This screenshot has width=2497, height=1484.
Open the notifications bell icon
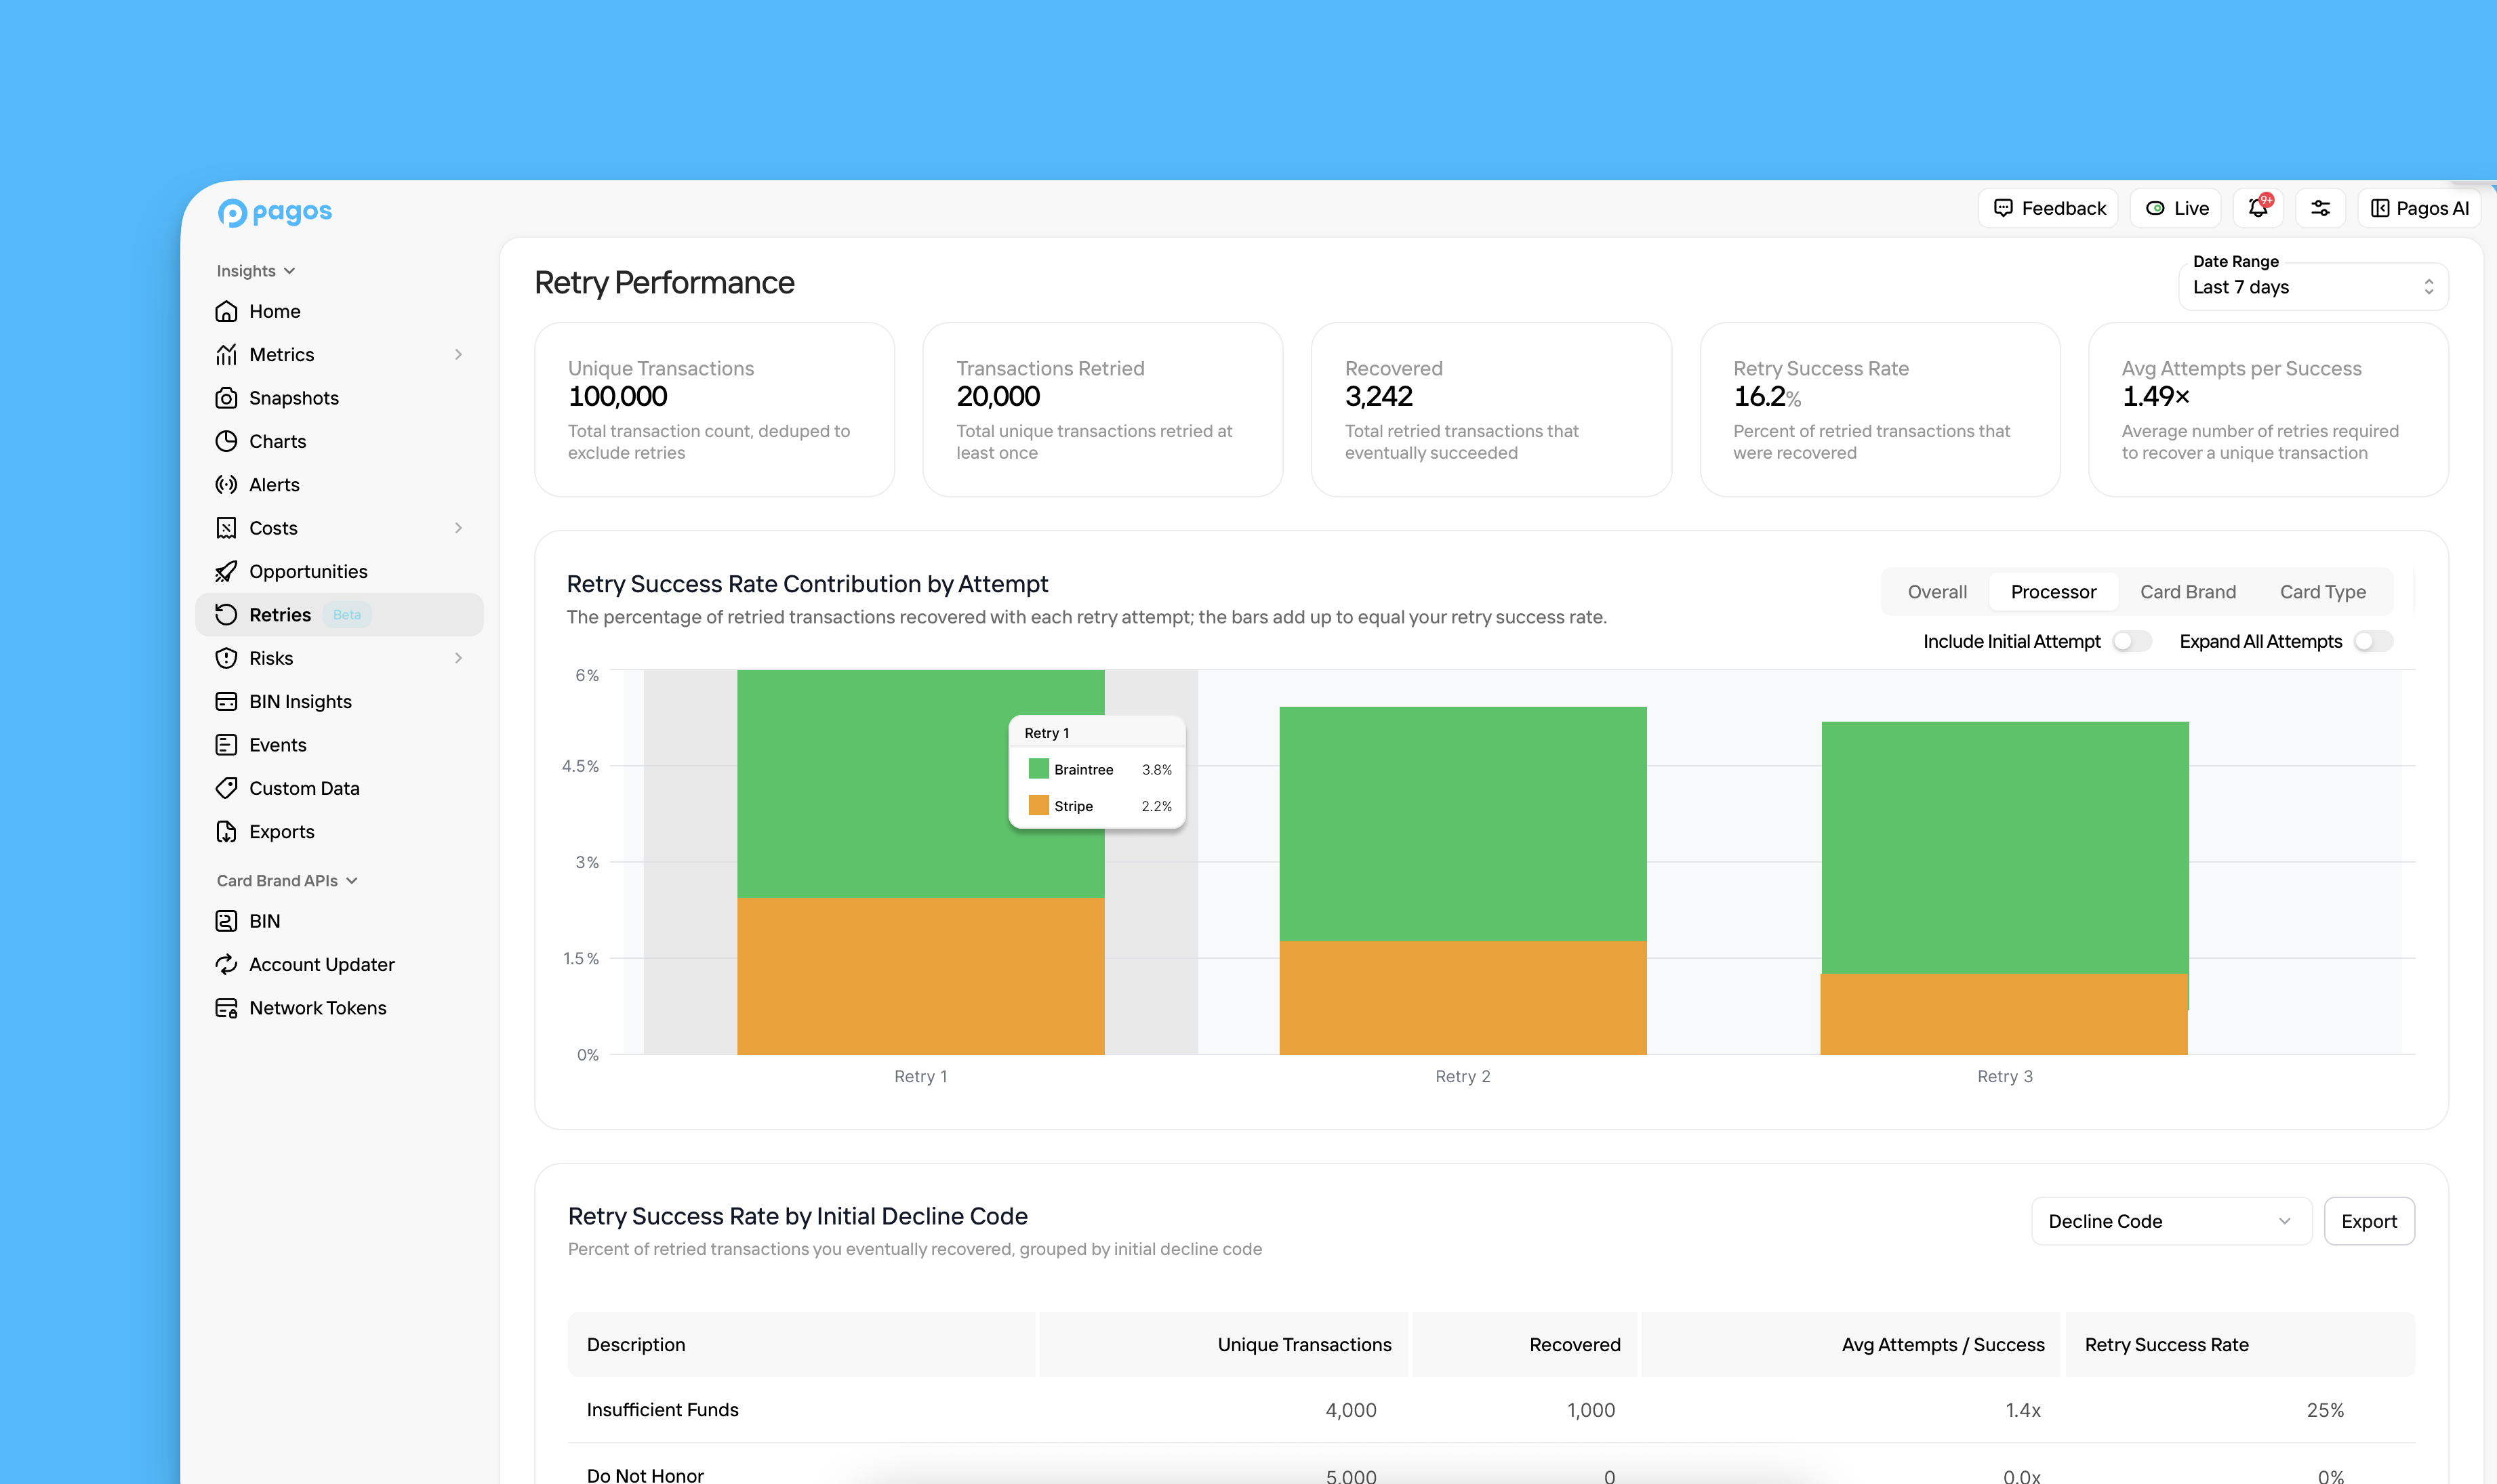click(2258, 208)
